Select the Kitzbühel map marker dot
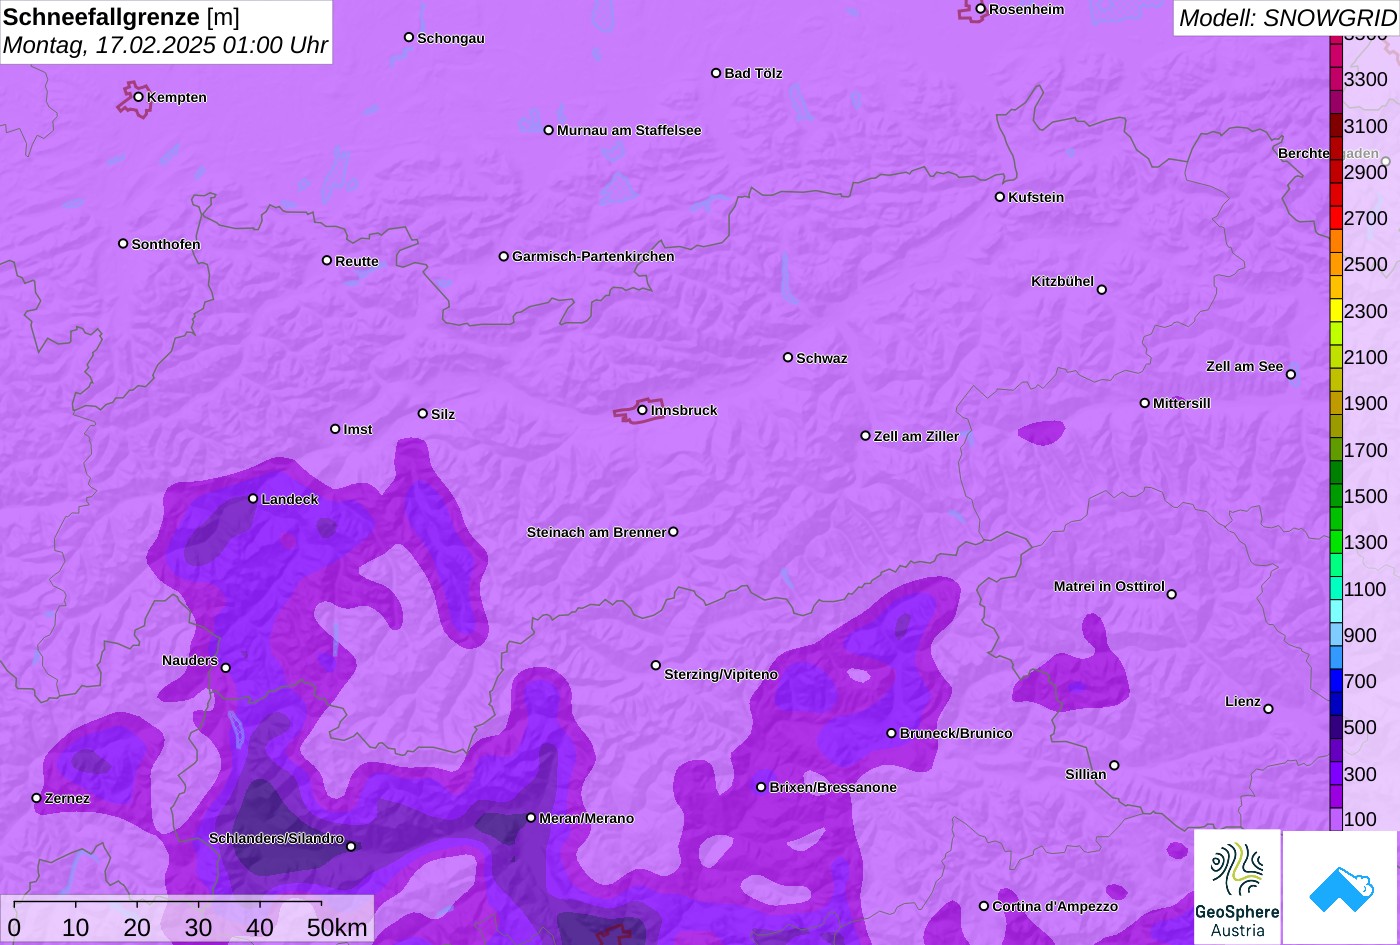This screenshot has width=1400, height=945. click(1102, 290)
